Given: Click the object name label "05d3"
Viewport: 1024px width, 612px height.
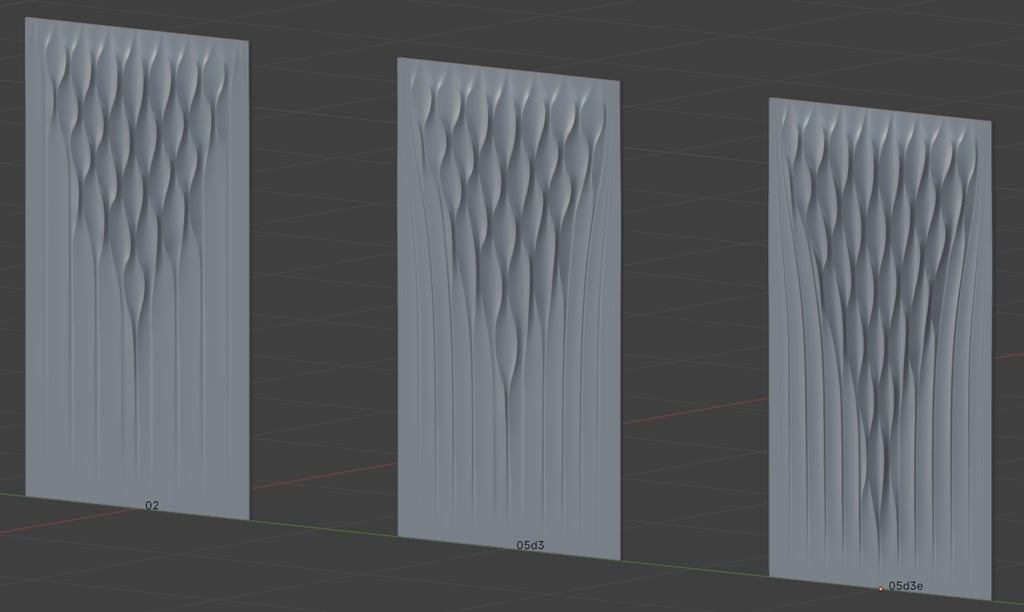Looking at the screenshot, I should [530, 545].
